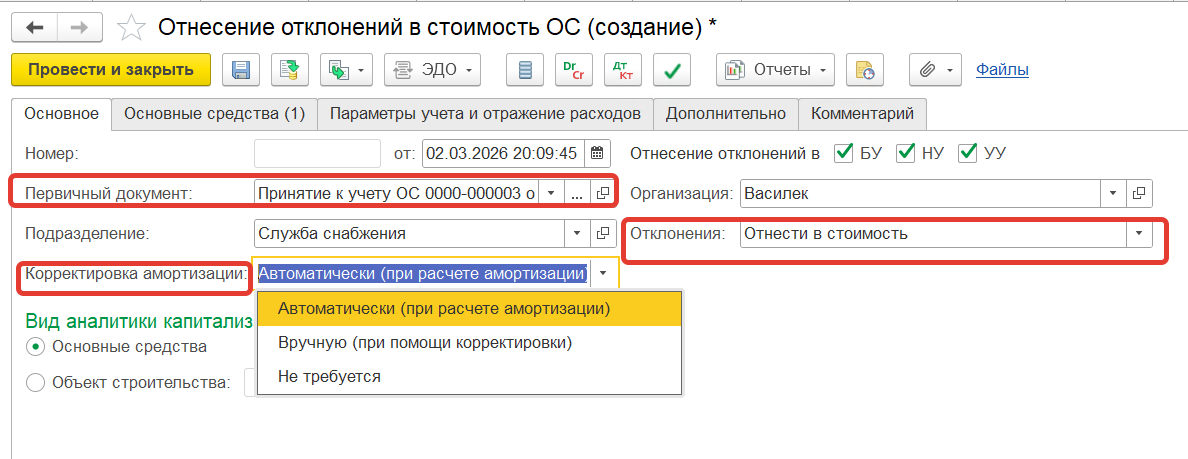The width and height of the screenshot is (1188, 459).
Task: Click the Организация field Василек
Action: [920, 193]
